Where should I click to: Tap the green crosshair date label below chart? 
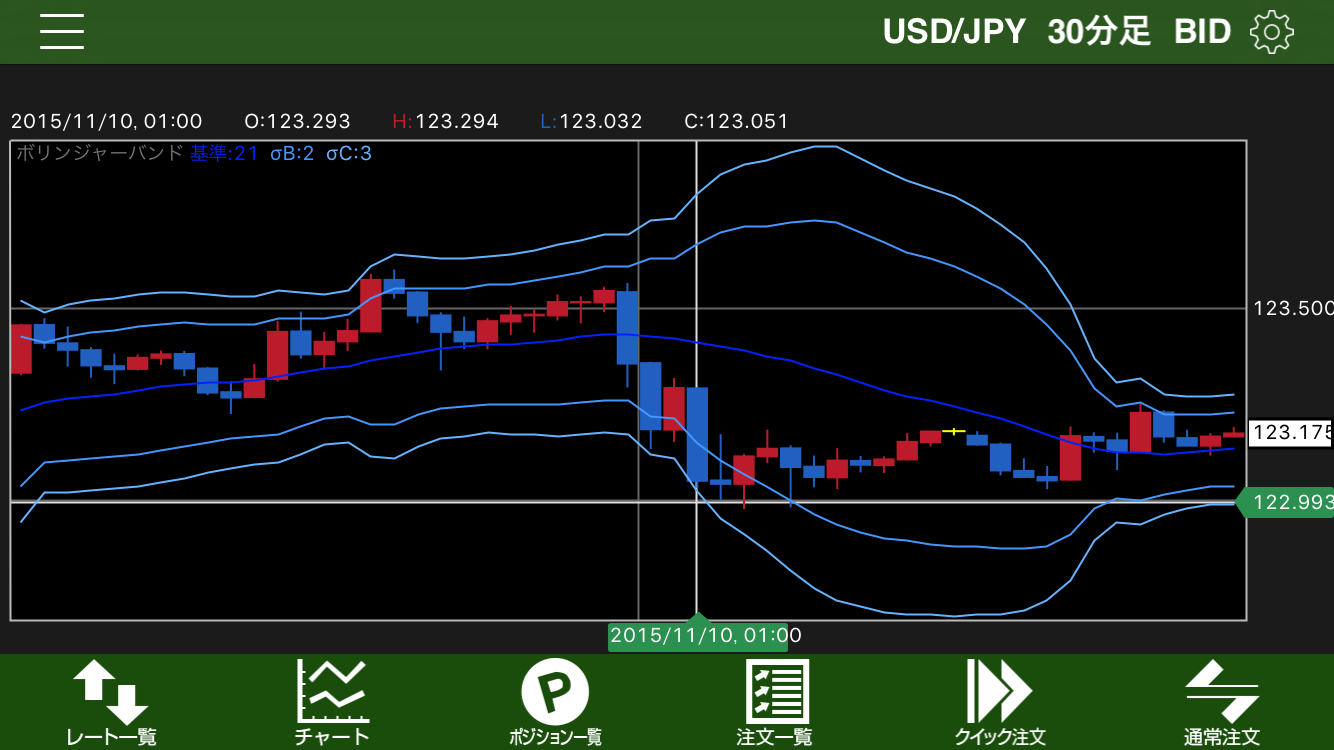pyautogui.click(x=698, y=635)
